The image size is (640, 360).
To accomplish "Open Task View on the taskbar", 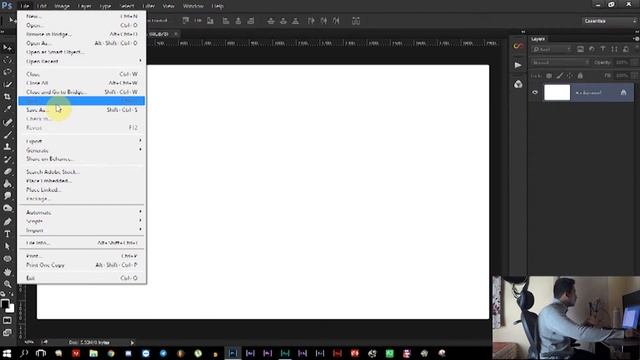I will tap(41, 353).
